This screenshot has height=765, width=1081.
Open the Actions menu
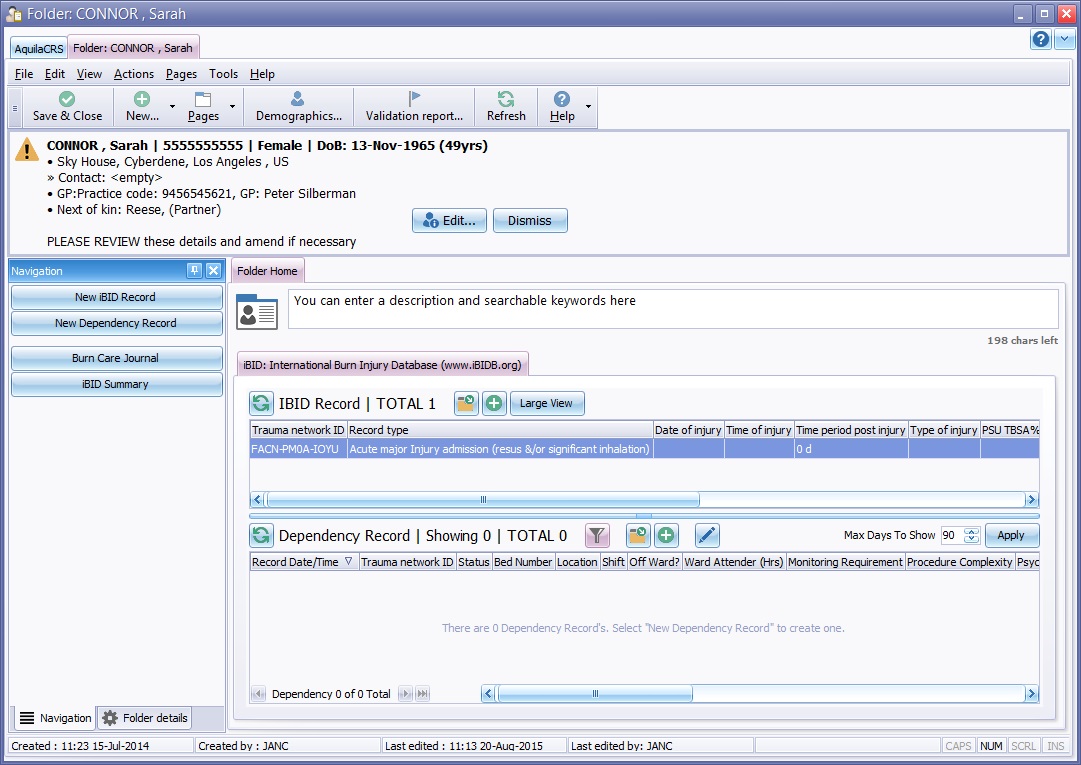coord(133,74)
